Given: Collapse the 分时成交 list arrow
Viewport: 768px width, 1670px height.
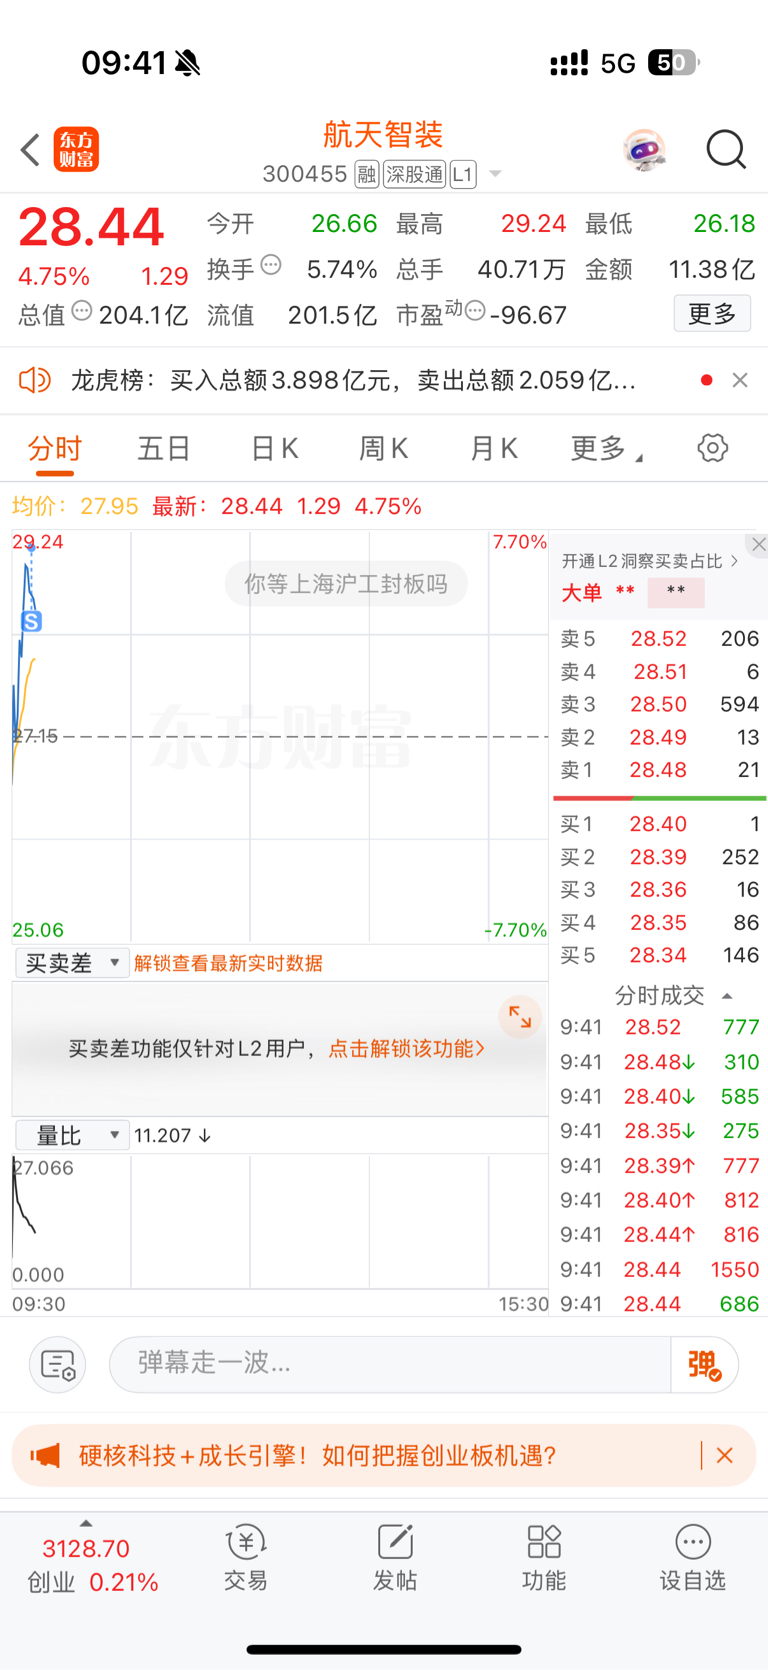Looking at the screenshot, I should pyautogui.click(x=727, y=996).
